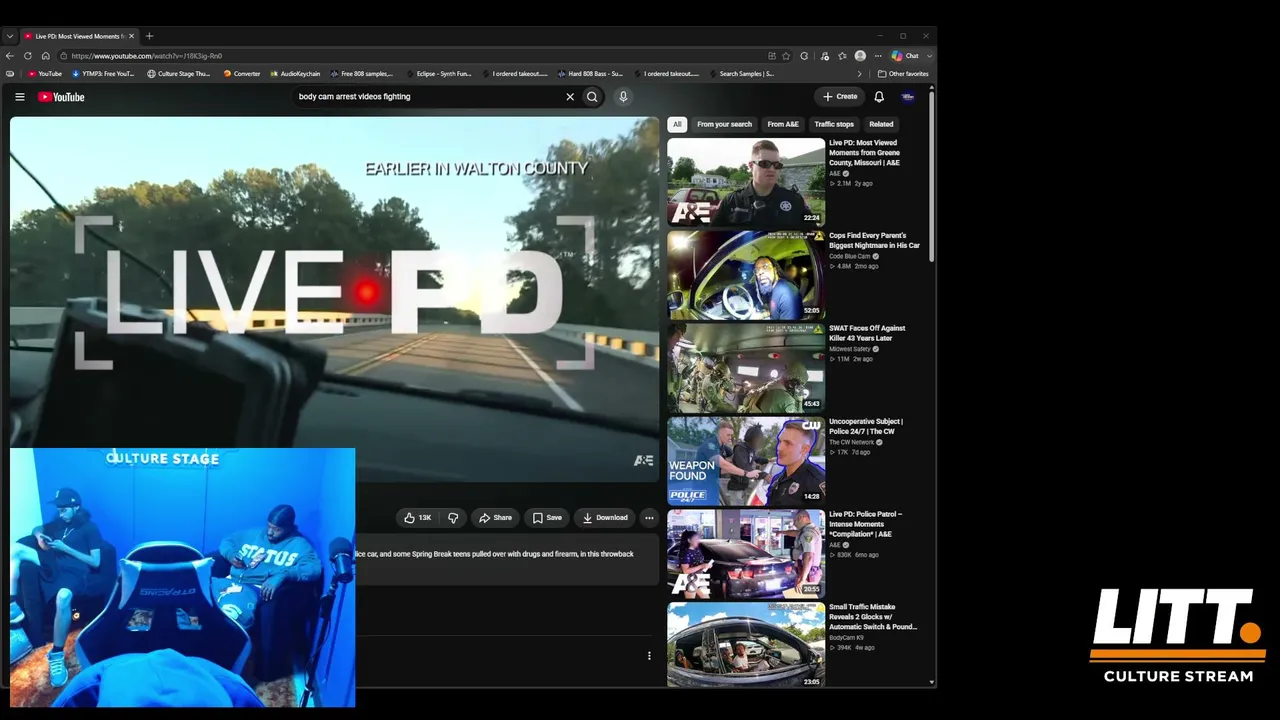
Task: Click the page vertical scrollbar thumb
Action: [932, 177]
